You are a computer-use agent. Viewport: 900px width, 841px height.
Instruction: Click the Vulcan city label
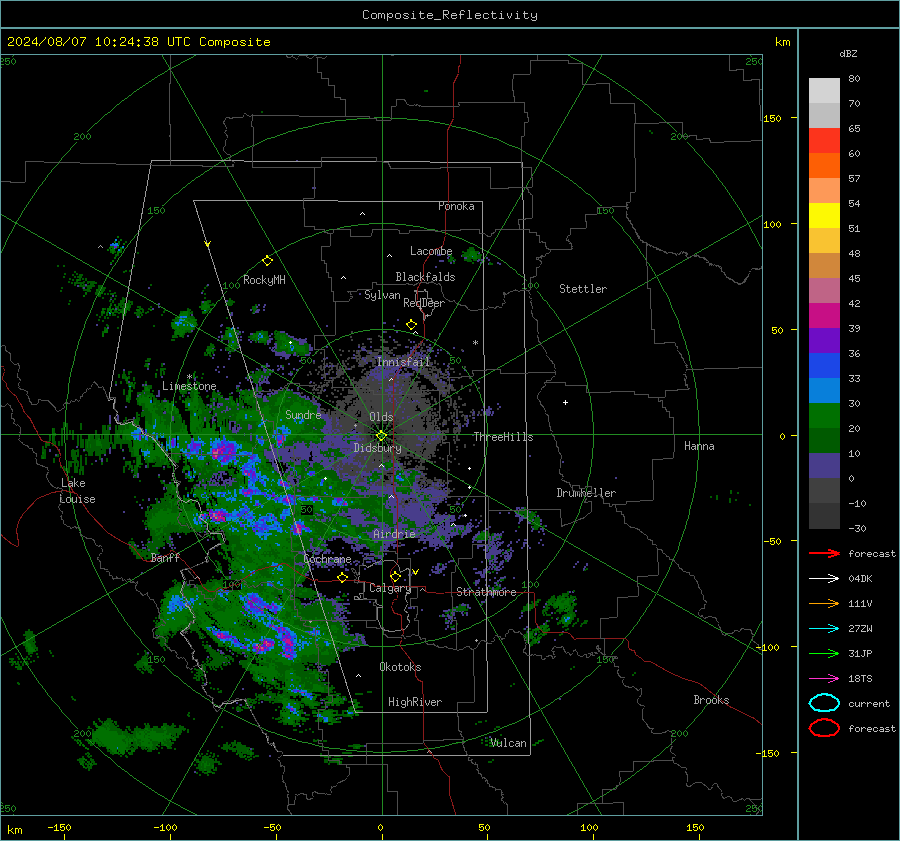click(x=508, y=743)
